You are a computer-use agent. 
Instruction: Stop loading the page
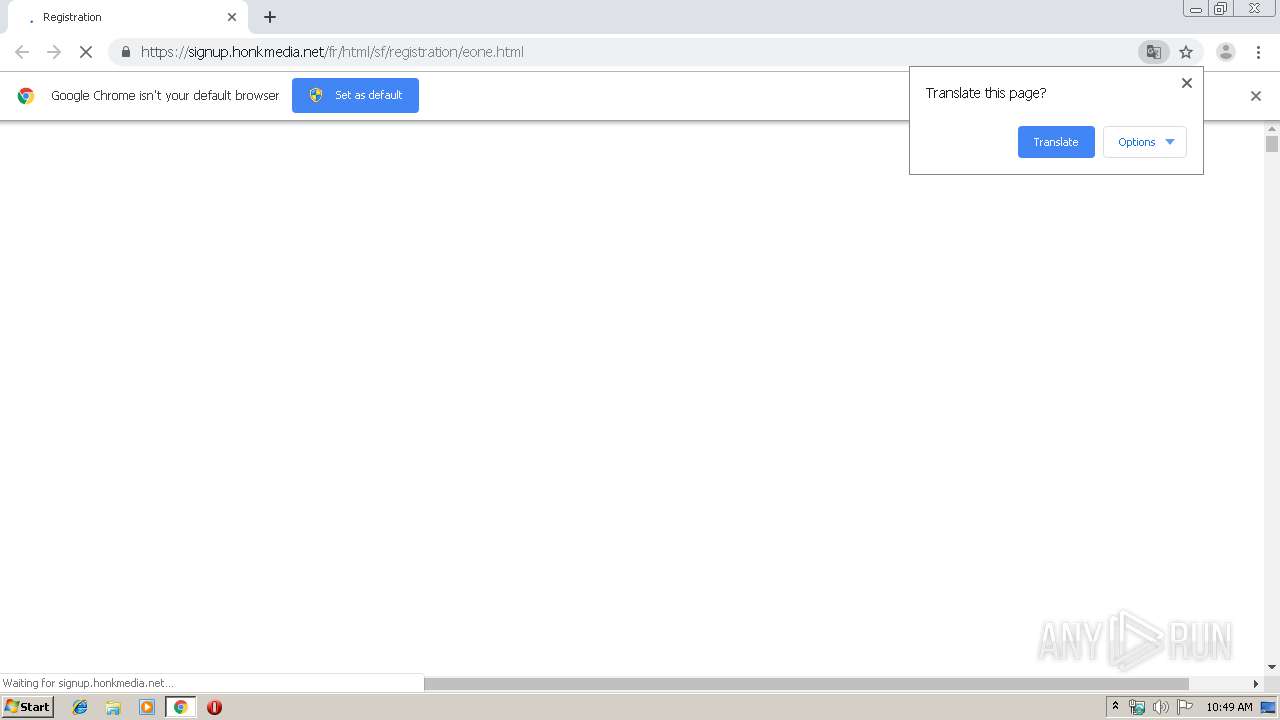point(86,52)
